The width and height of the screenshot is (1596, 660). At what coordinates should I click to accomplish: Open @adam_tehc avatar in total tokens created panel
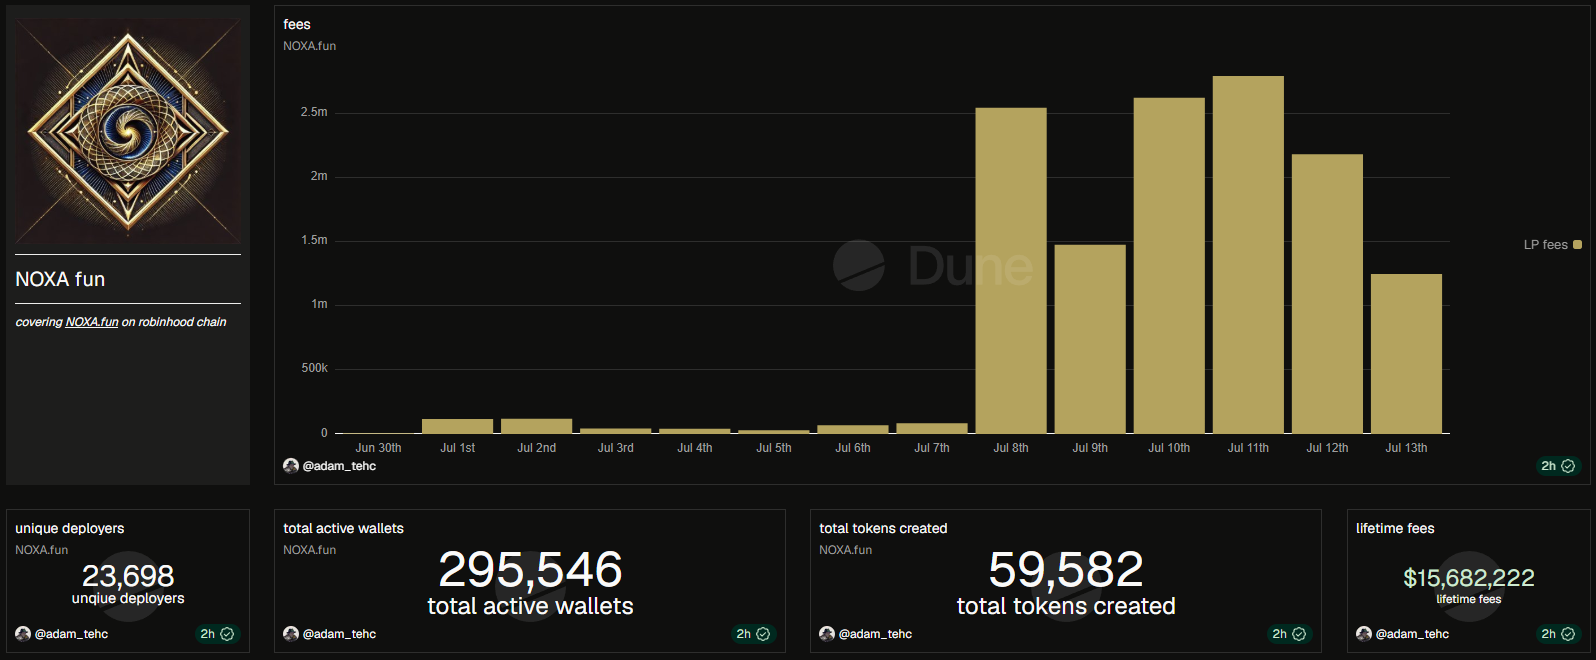827,634
